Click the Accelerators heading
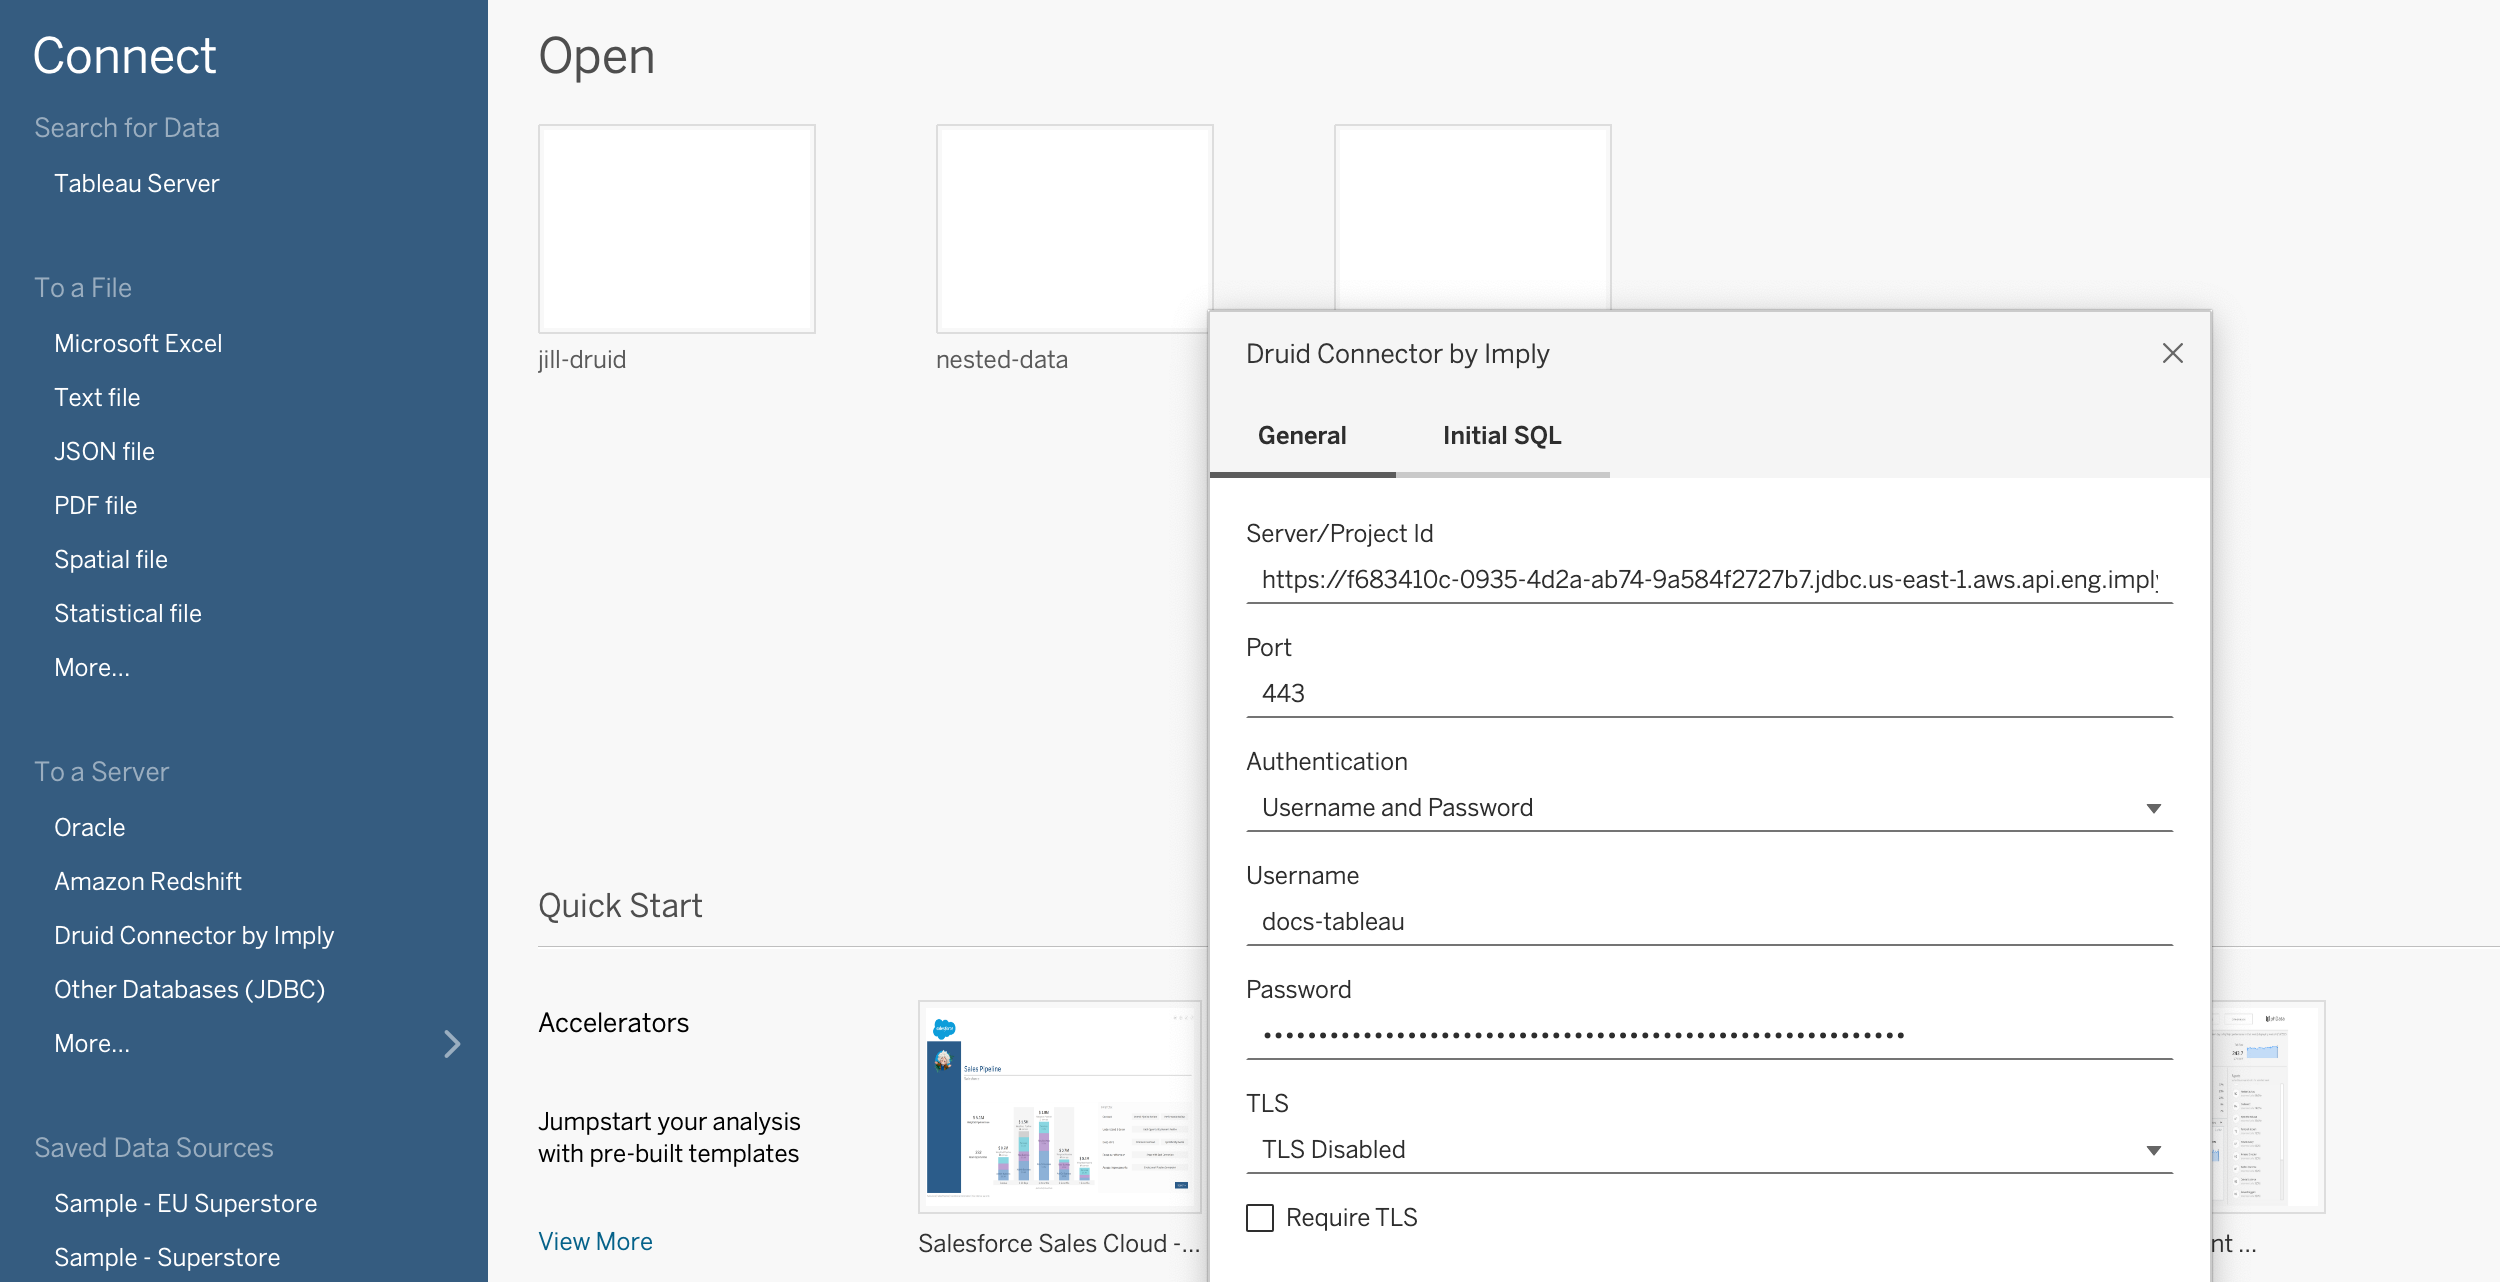 (x=614, y=1022)
